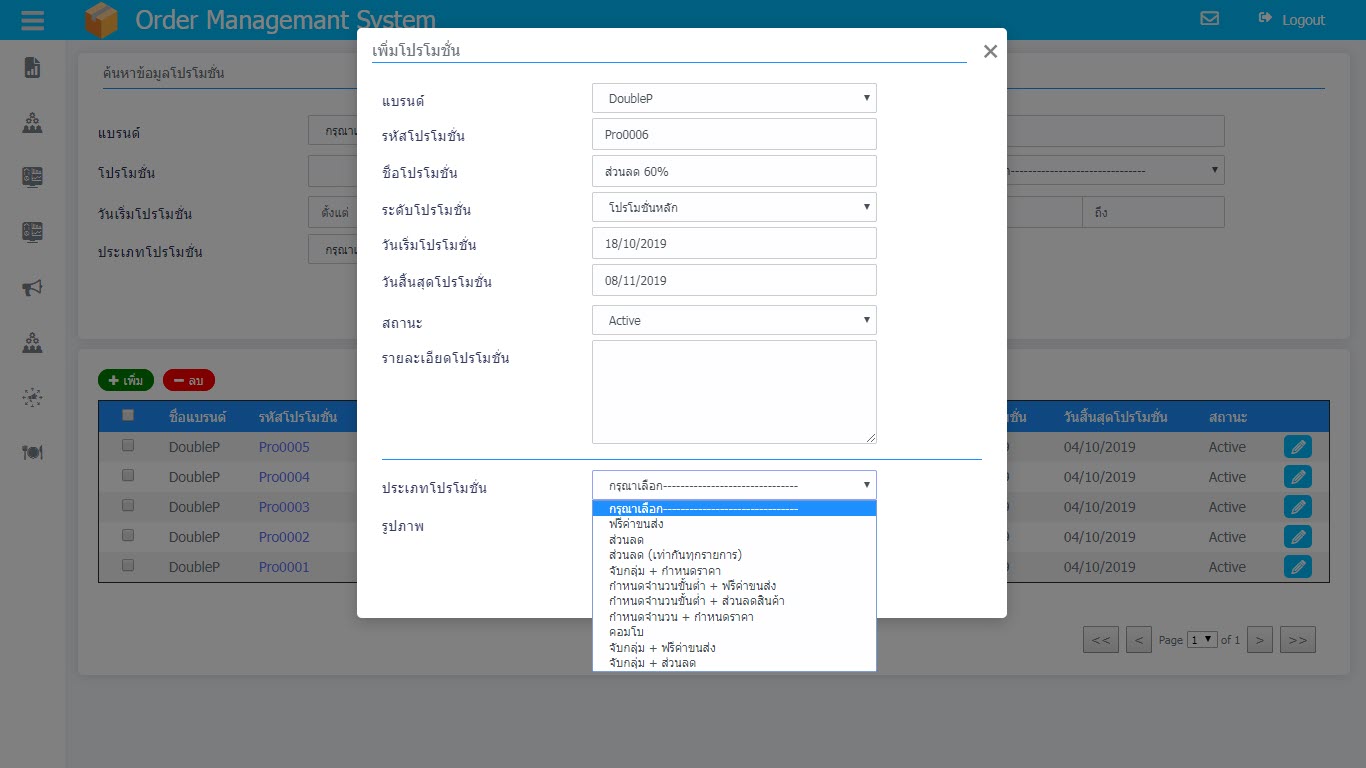The width and height of the screenshot is (1366, 768).
Task: Select the กำหนดจำนวน + กำหนดราคา option
Action: [734, 617]
